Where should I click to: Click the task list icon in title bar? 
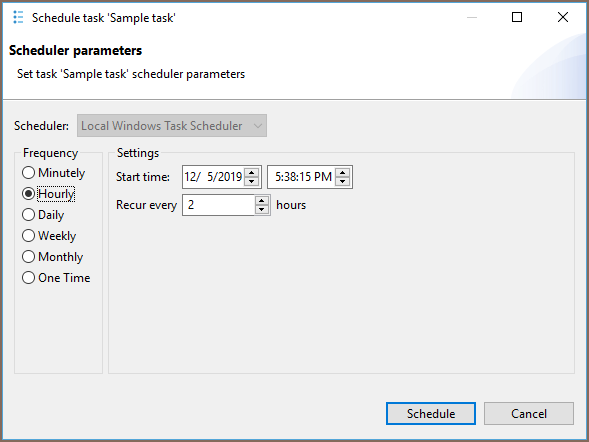coord(18,17)
